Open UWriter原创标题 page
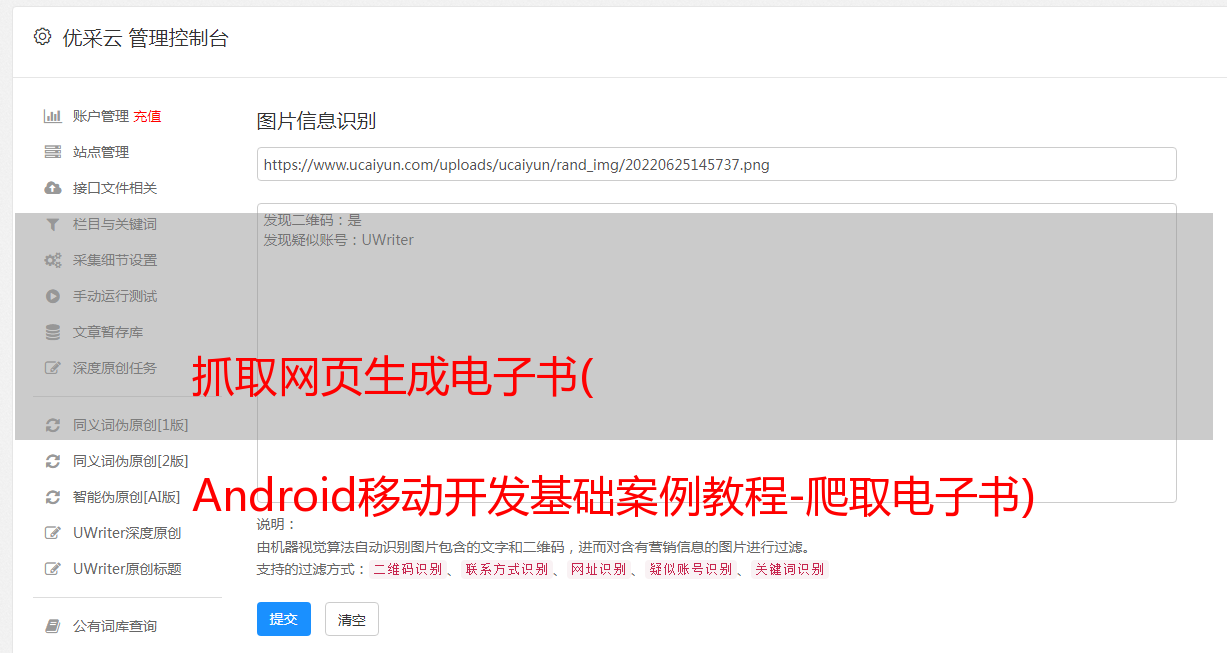 [127, 569]
